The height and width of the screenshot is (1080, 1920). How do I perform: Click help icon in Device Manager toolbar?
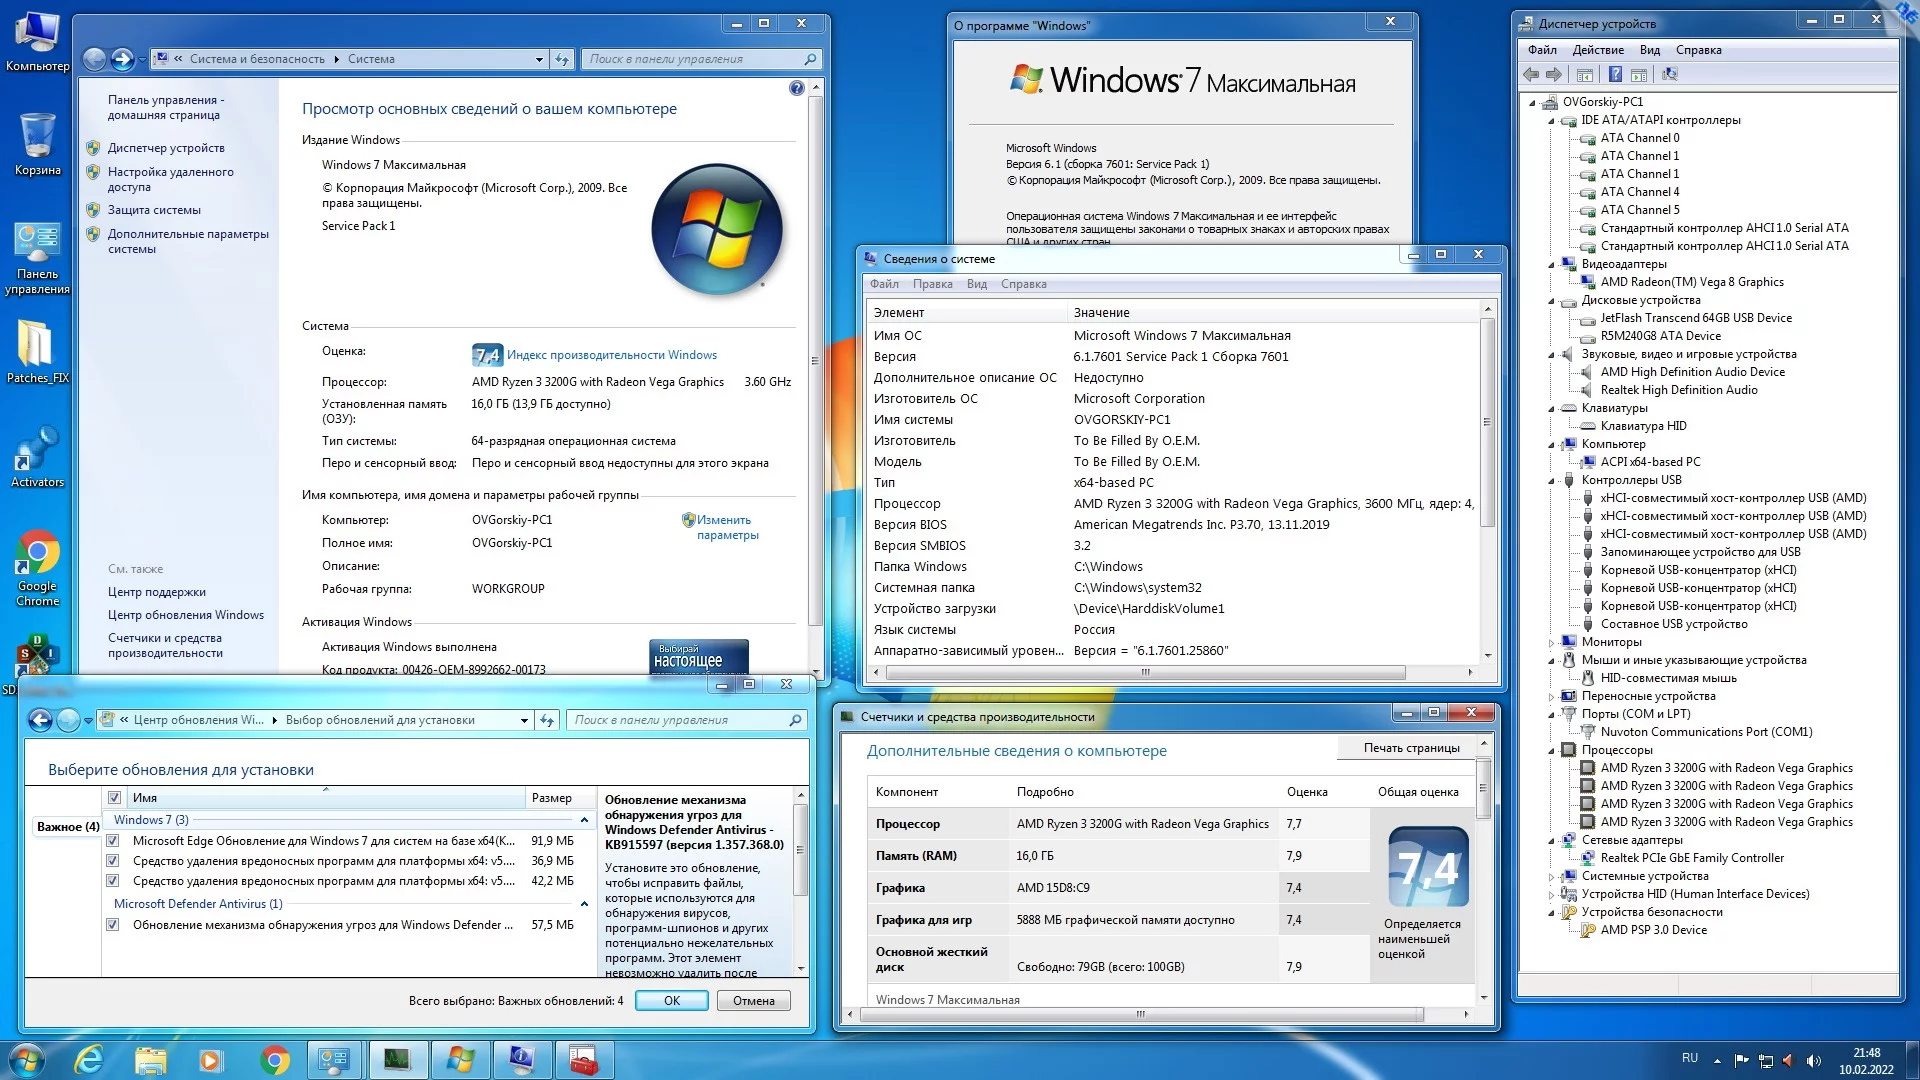click(1615, 75)
